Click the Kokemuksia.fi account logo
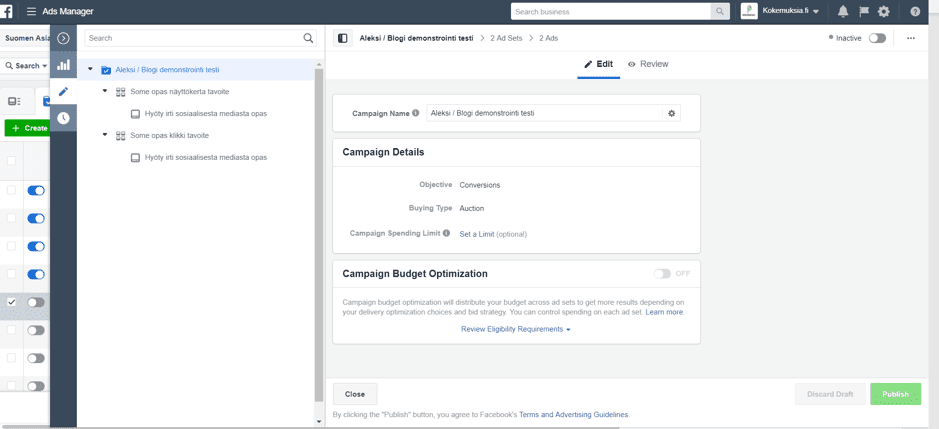 (x=749, y=11)
